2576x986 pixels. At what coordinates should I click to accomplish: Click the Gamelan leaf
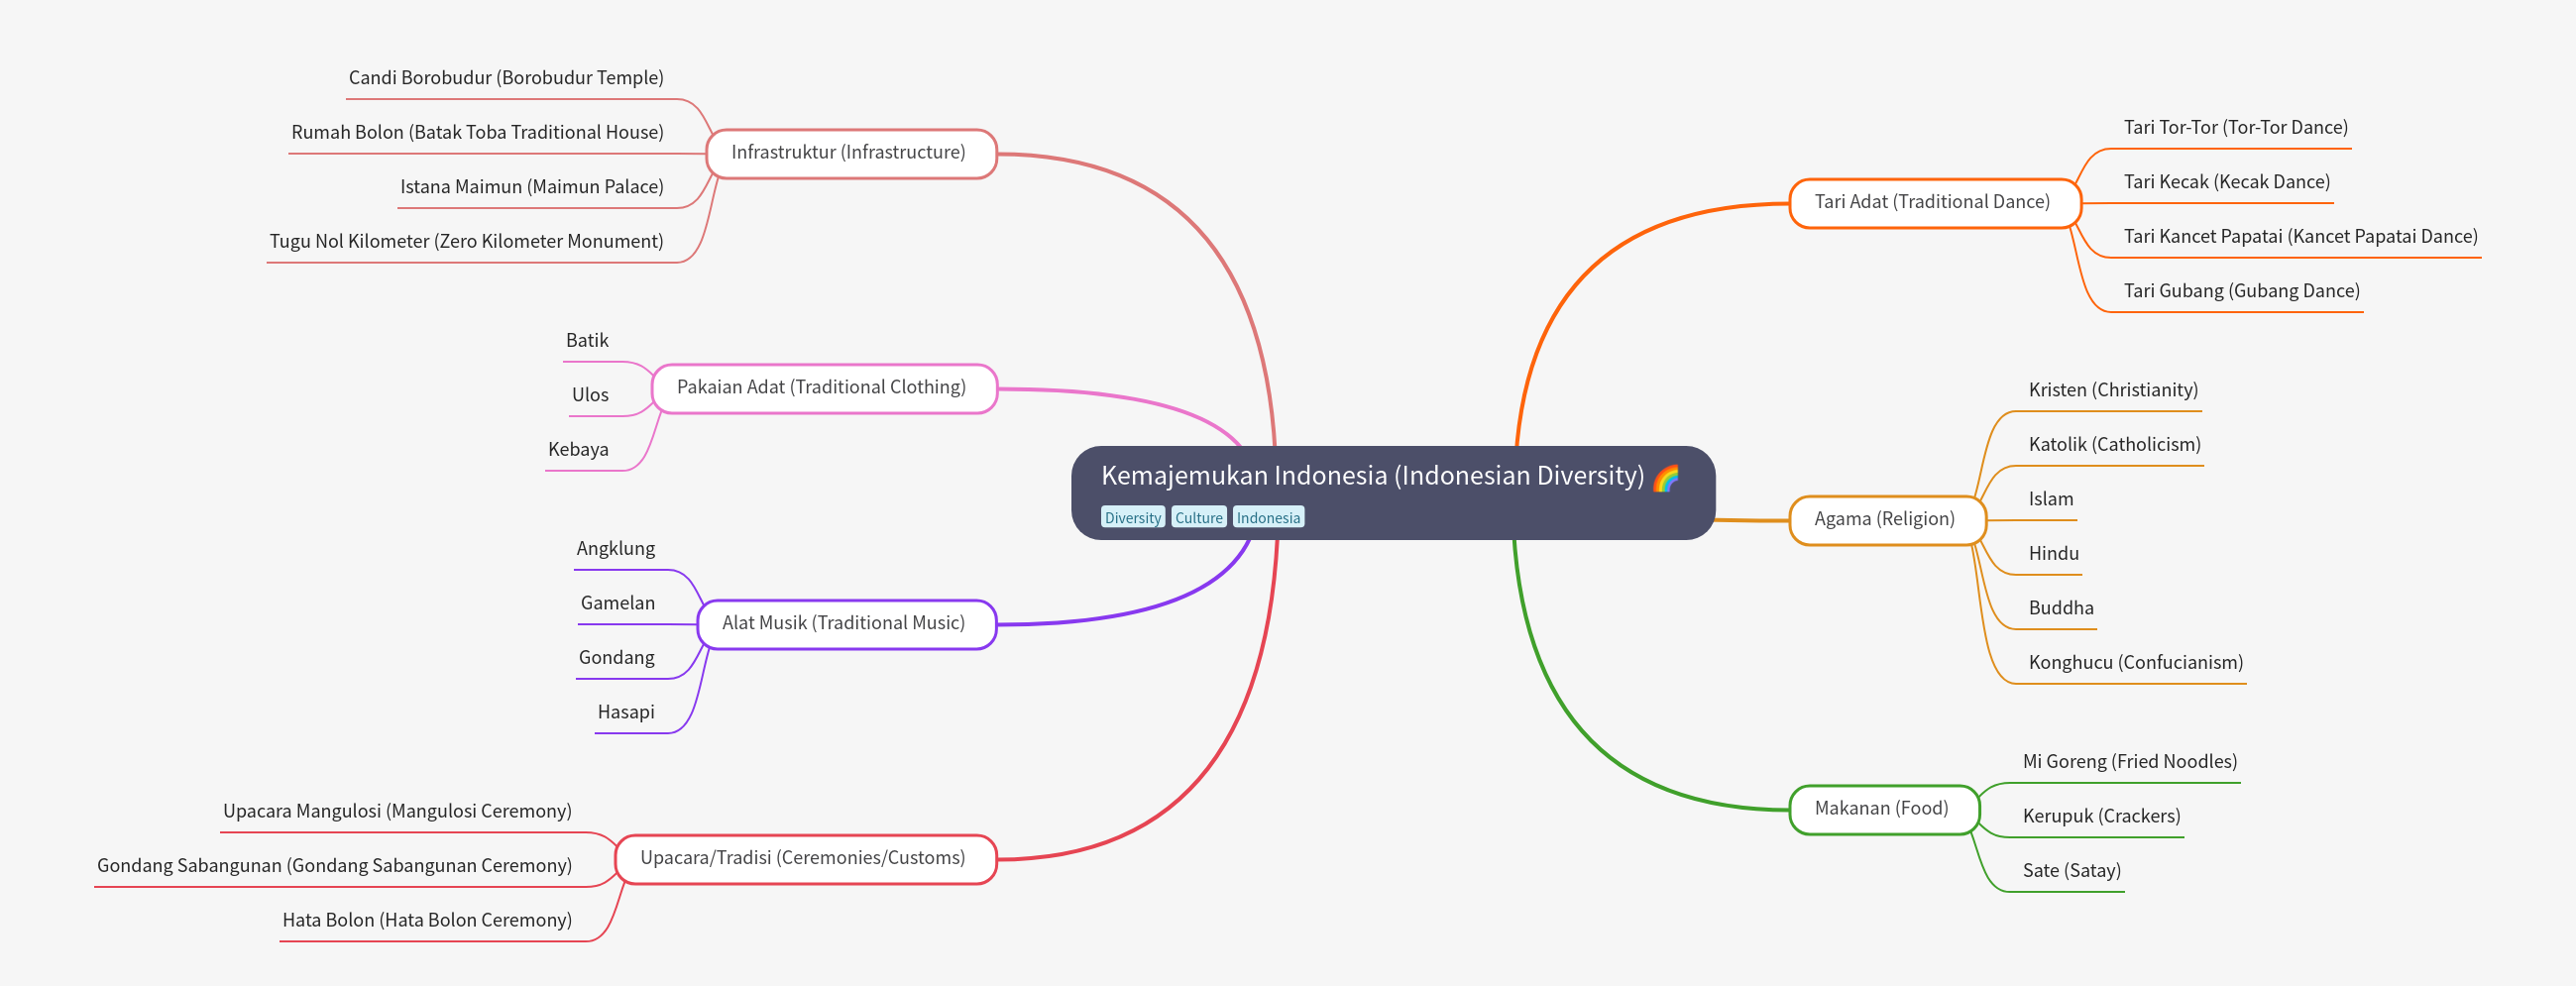click(618, 603)
